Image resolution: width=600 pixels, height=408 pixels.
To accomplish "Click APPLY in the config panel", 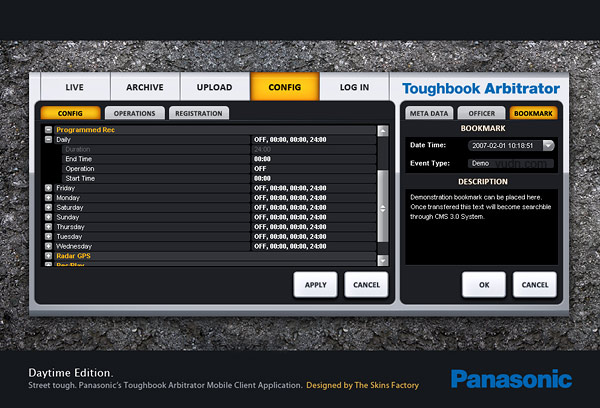I will [x=316, y=285].
